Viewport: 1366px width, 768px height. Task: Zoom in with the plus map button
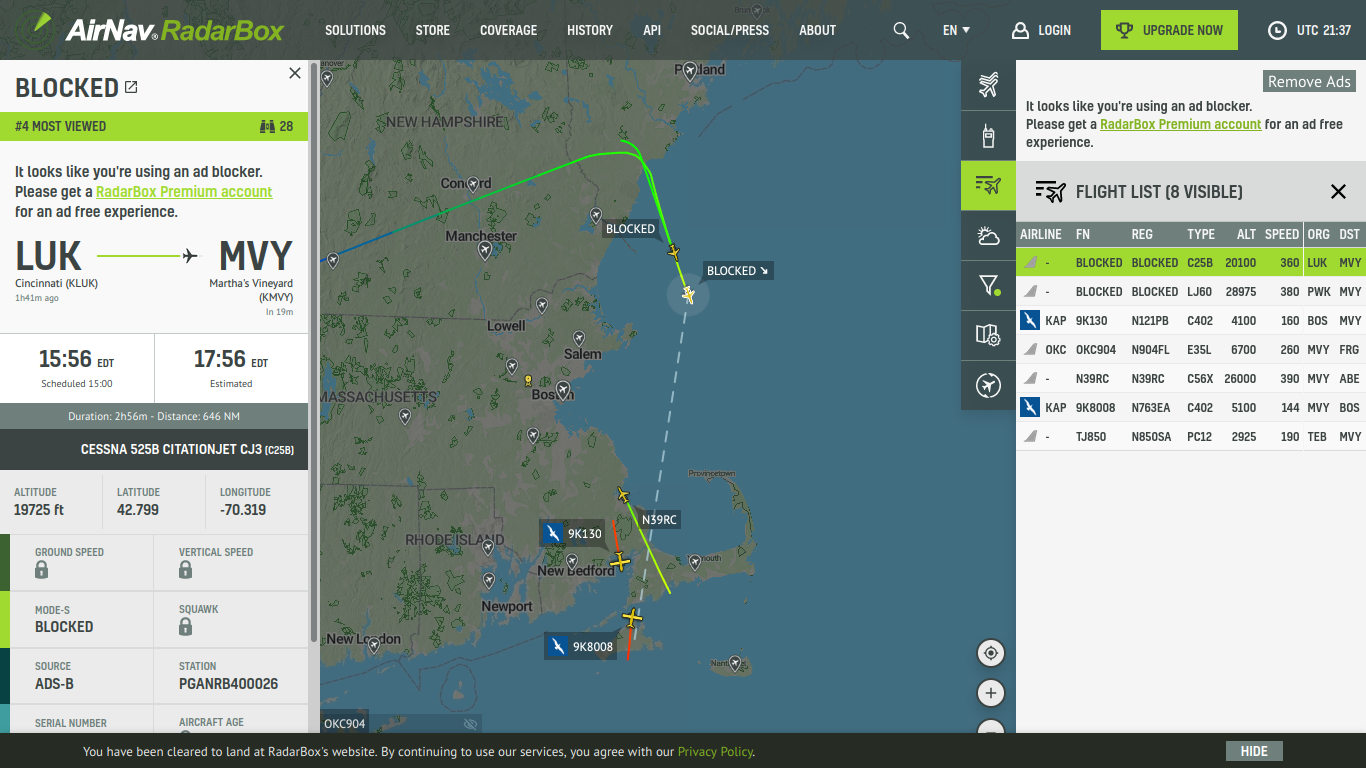pyautogui.click(x=991, y=693)
